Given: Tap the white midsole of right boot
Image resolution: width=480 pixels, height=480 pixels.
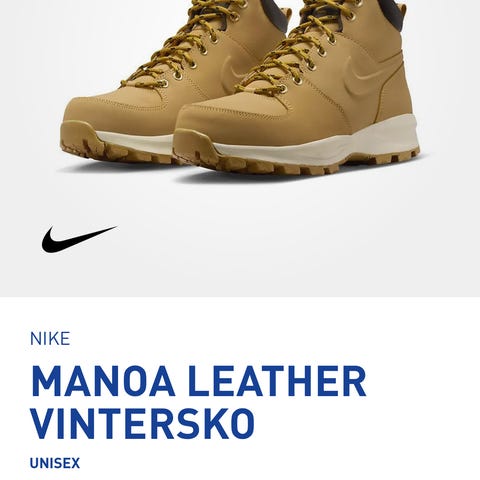Looking at the screenshot, I should click(320, 147).
